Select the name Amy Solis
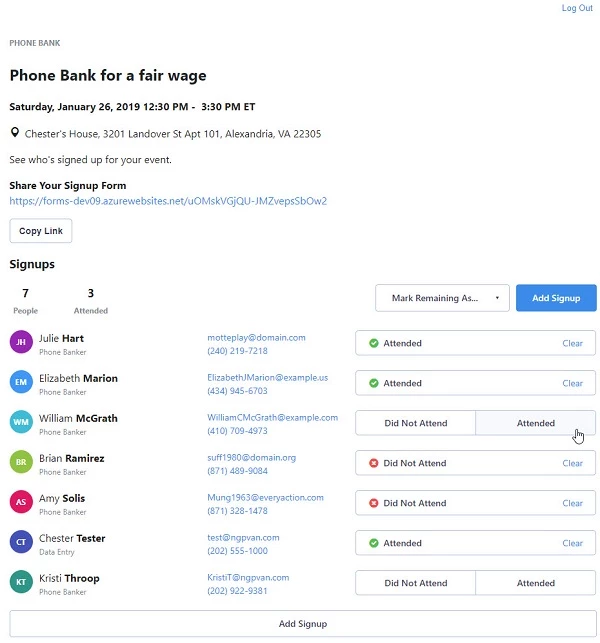 (62, 498)
